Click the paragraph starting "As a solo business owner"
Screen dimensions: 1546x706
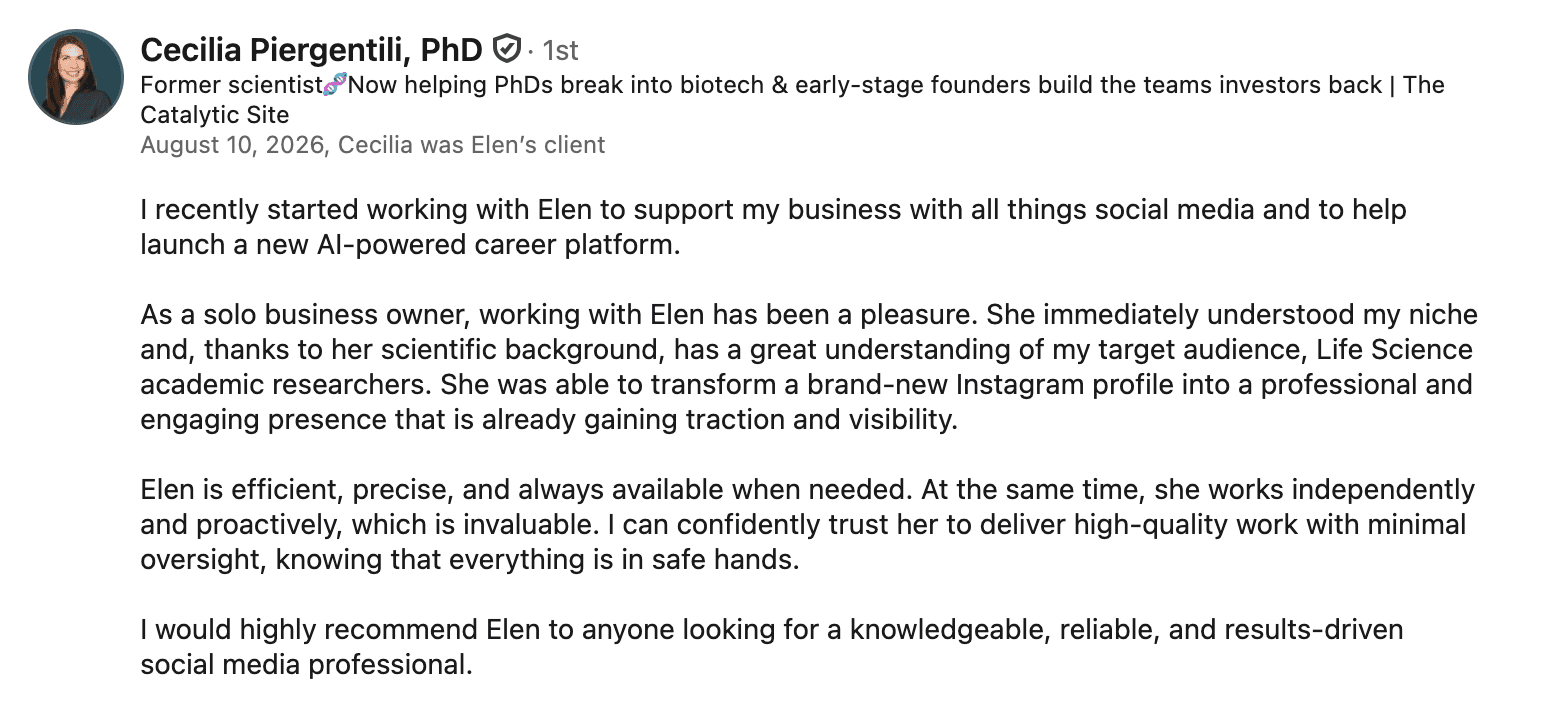click(x=809, y=367)
